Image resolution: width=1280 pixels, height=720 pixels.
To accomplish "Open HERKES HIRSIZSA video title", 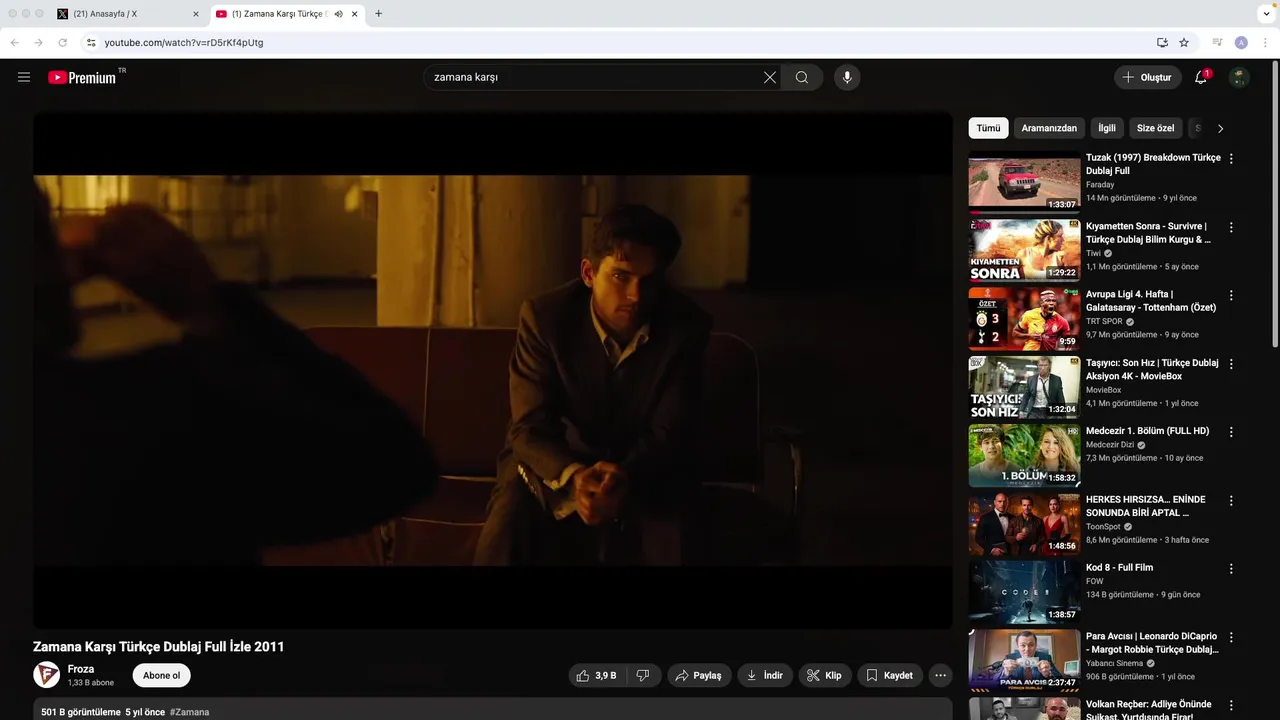I will coord(1146,506).
